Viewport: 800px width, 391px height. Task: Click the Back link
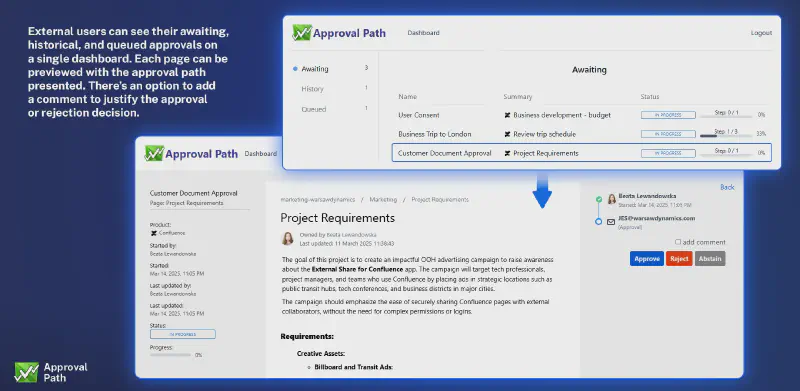click(727, 187)
